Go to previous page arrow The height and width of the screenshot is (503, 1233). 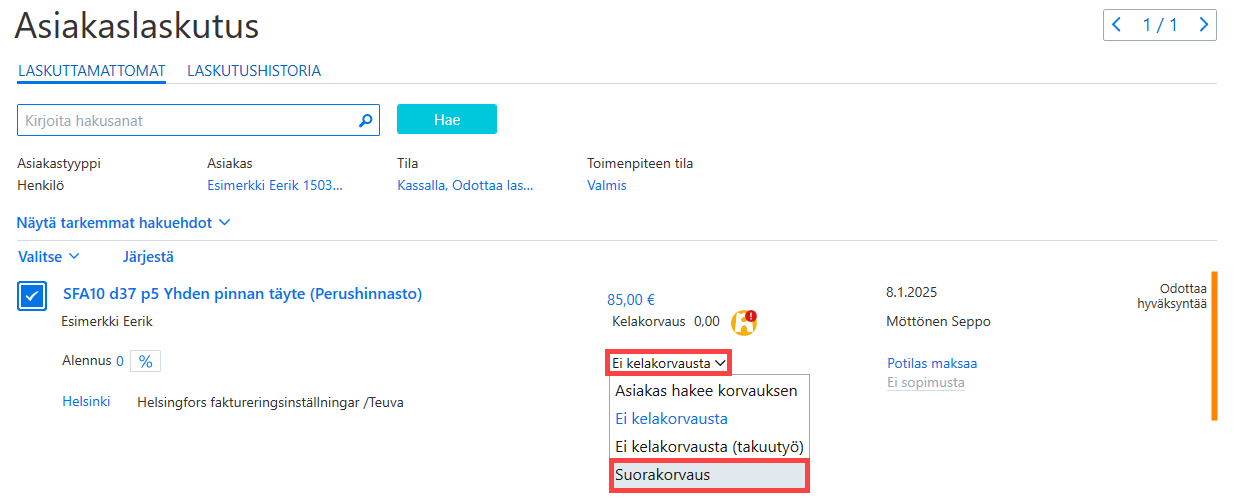pos(1118,25)
